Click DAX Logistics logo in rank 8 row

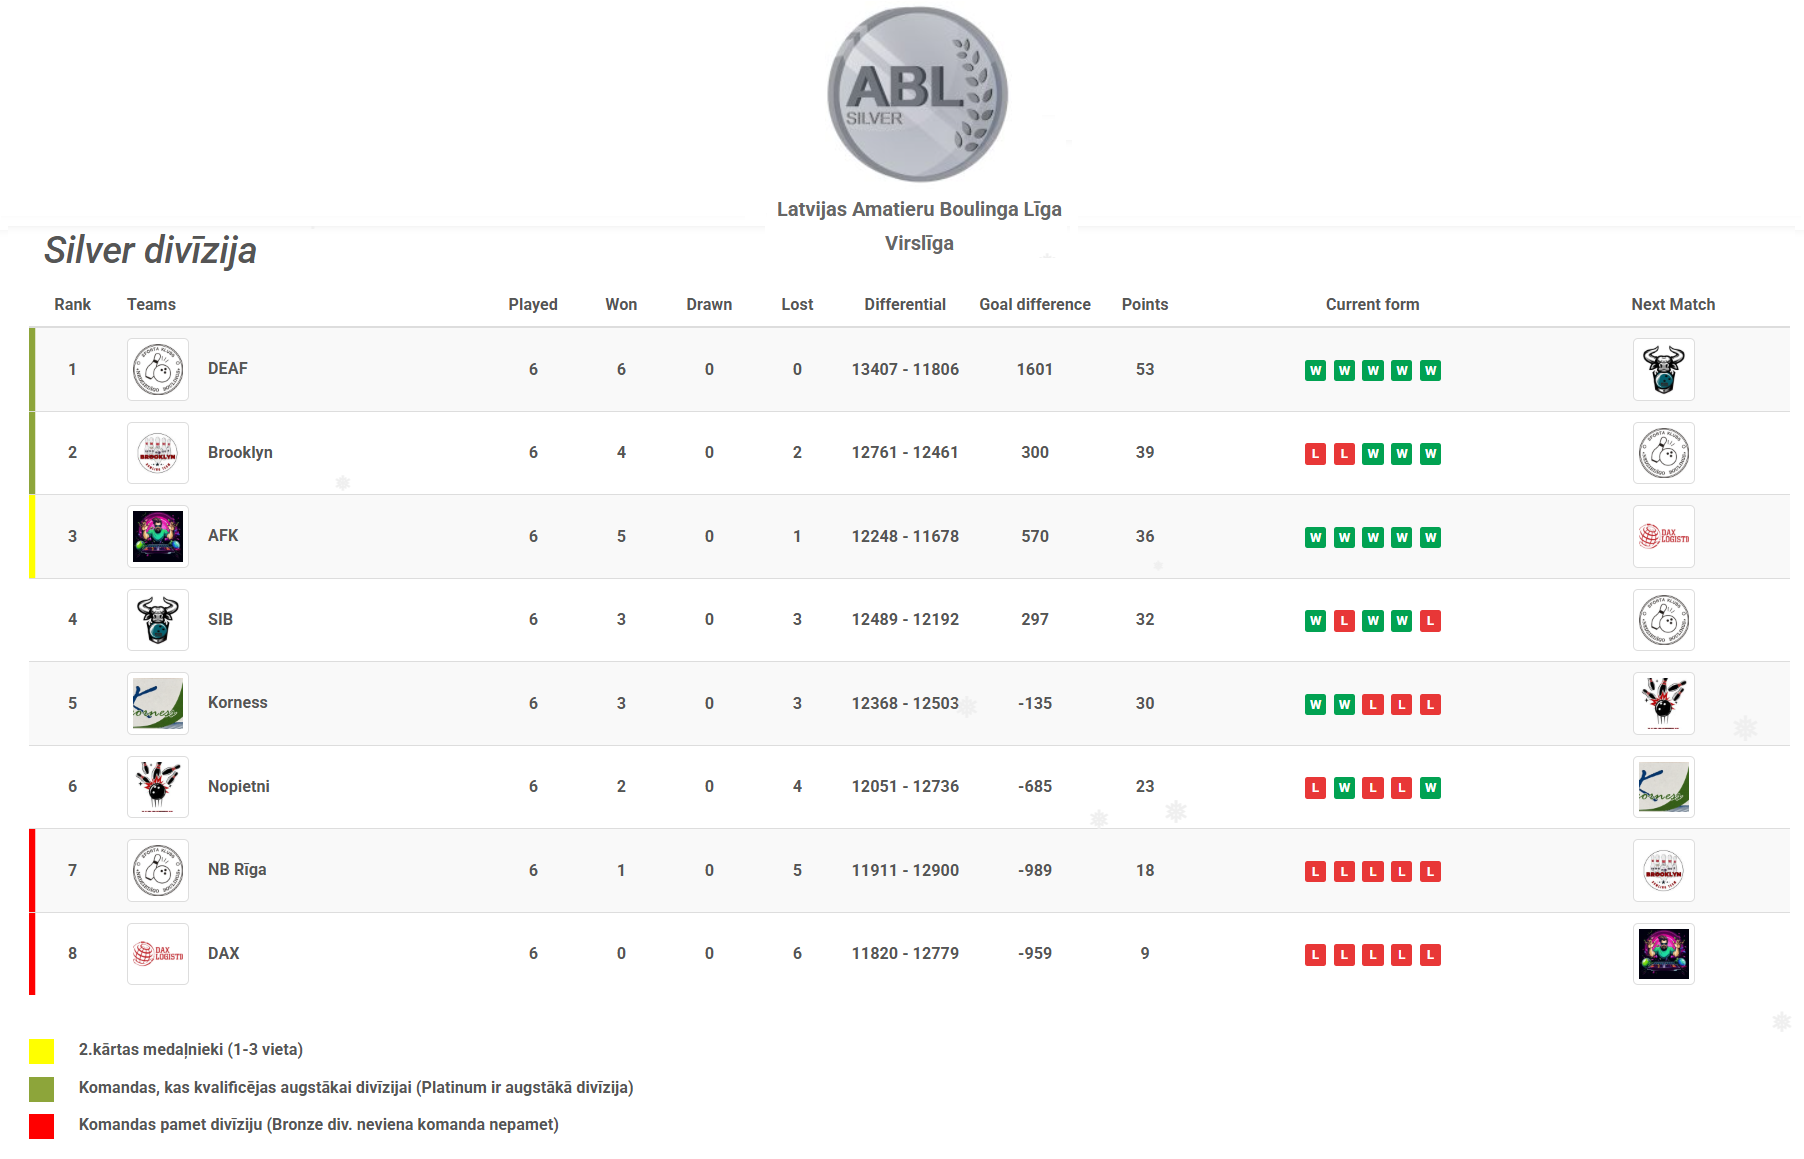tap(158, 954)
